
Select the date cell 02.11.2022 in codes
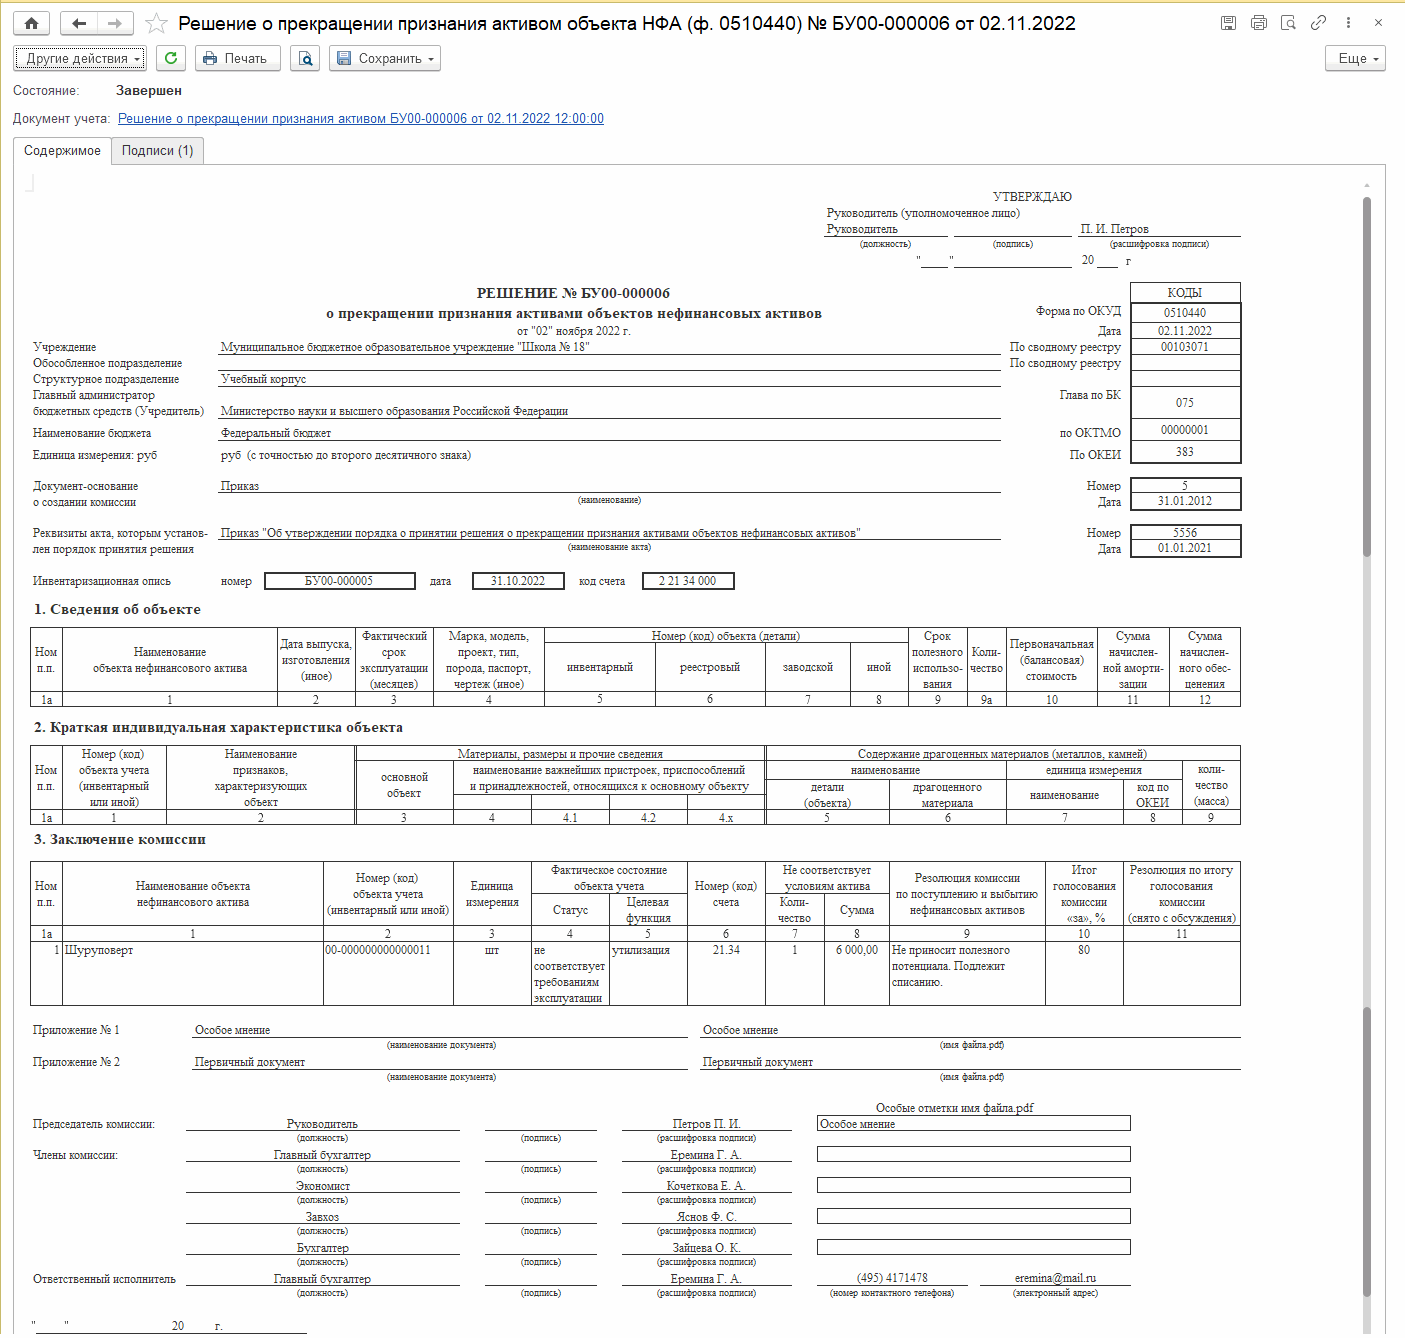1185,330
